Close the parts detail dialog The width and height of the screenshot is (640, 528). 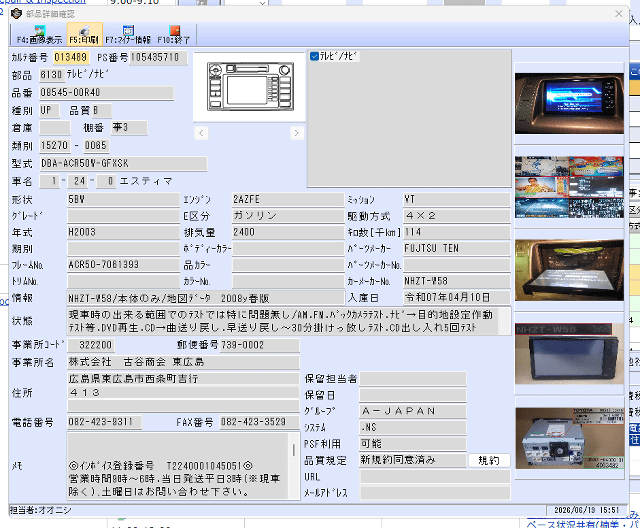tap(618, 14)
